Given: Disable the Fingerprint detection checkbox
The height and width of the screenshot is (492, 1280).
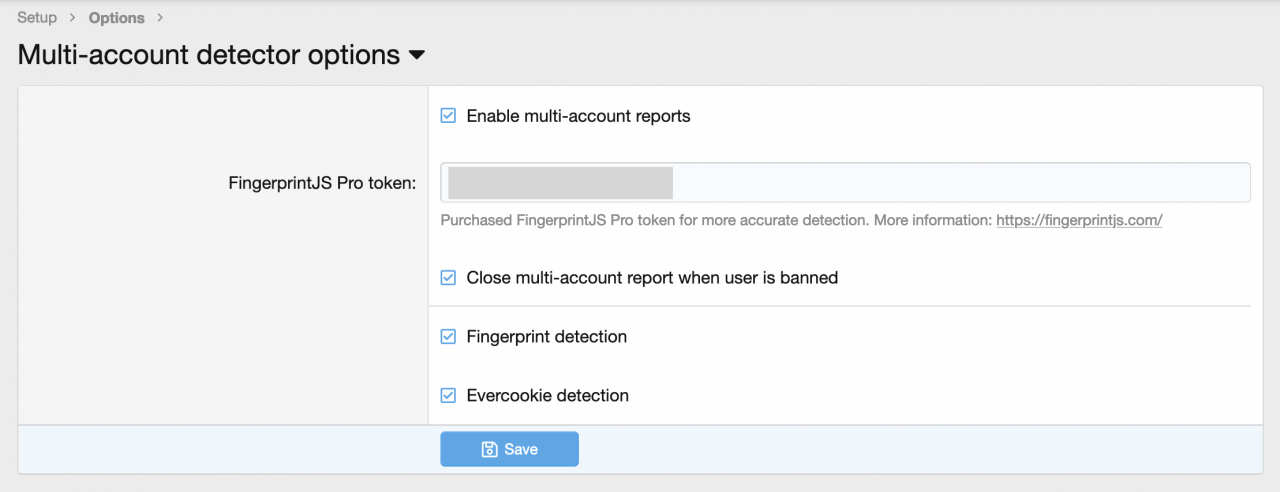Looking at the screenshot, I should pyautogui.click(x=449, y=337).
